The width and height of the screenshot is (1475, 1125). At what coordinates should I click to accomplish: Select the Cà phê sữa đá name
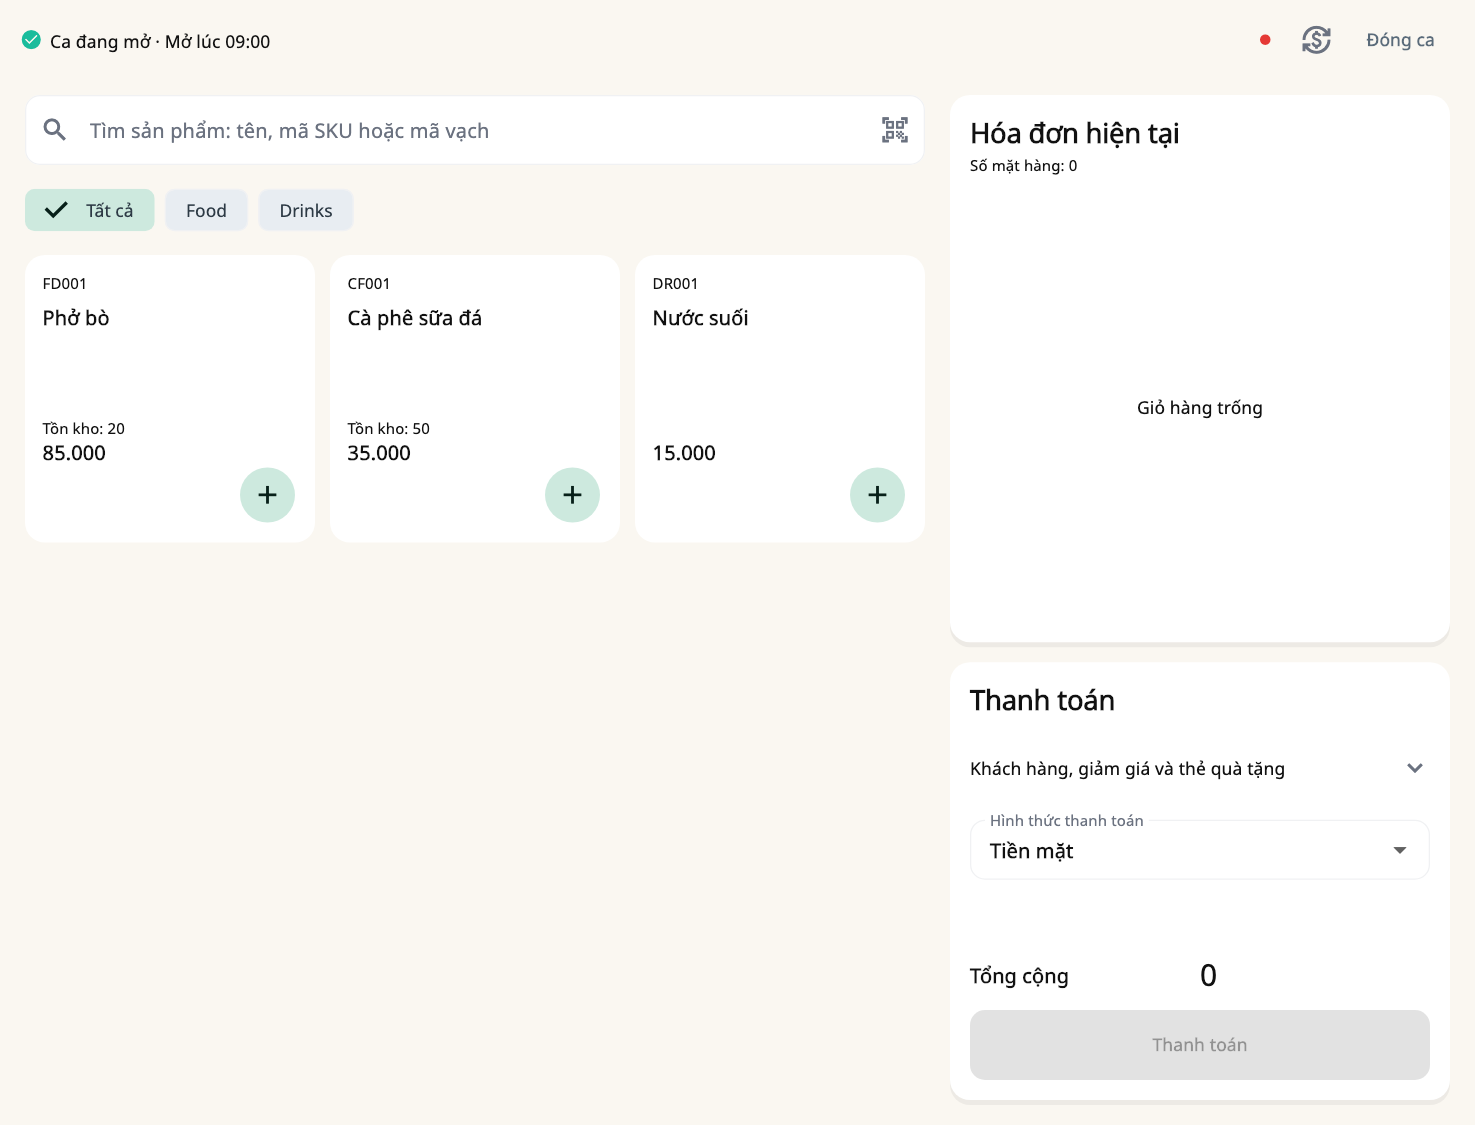(x=415, y=318)
